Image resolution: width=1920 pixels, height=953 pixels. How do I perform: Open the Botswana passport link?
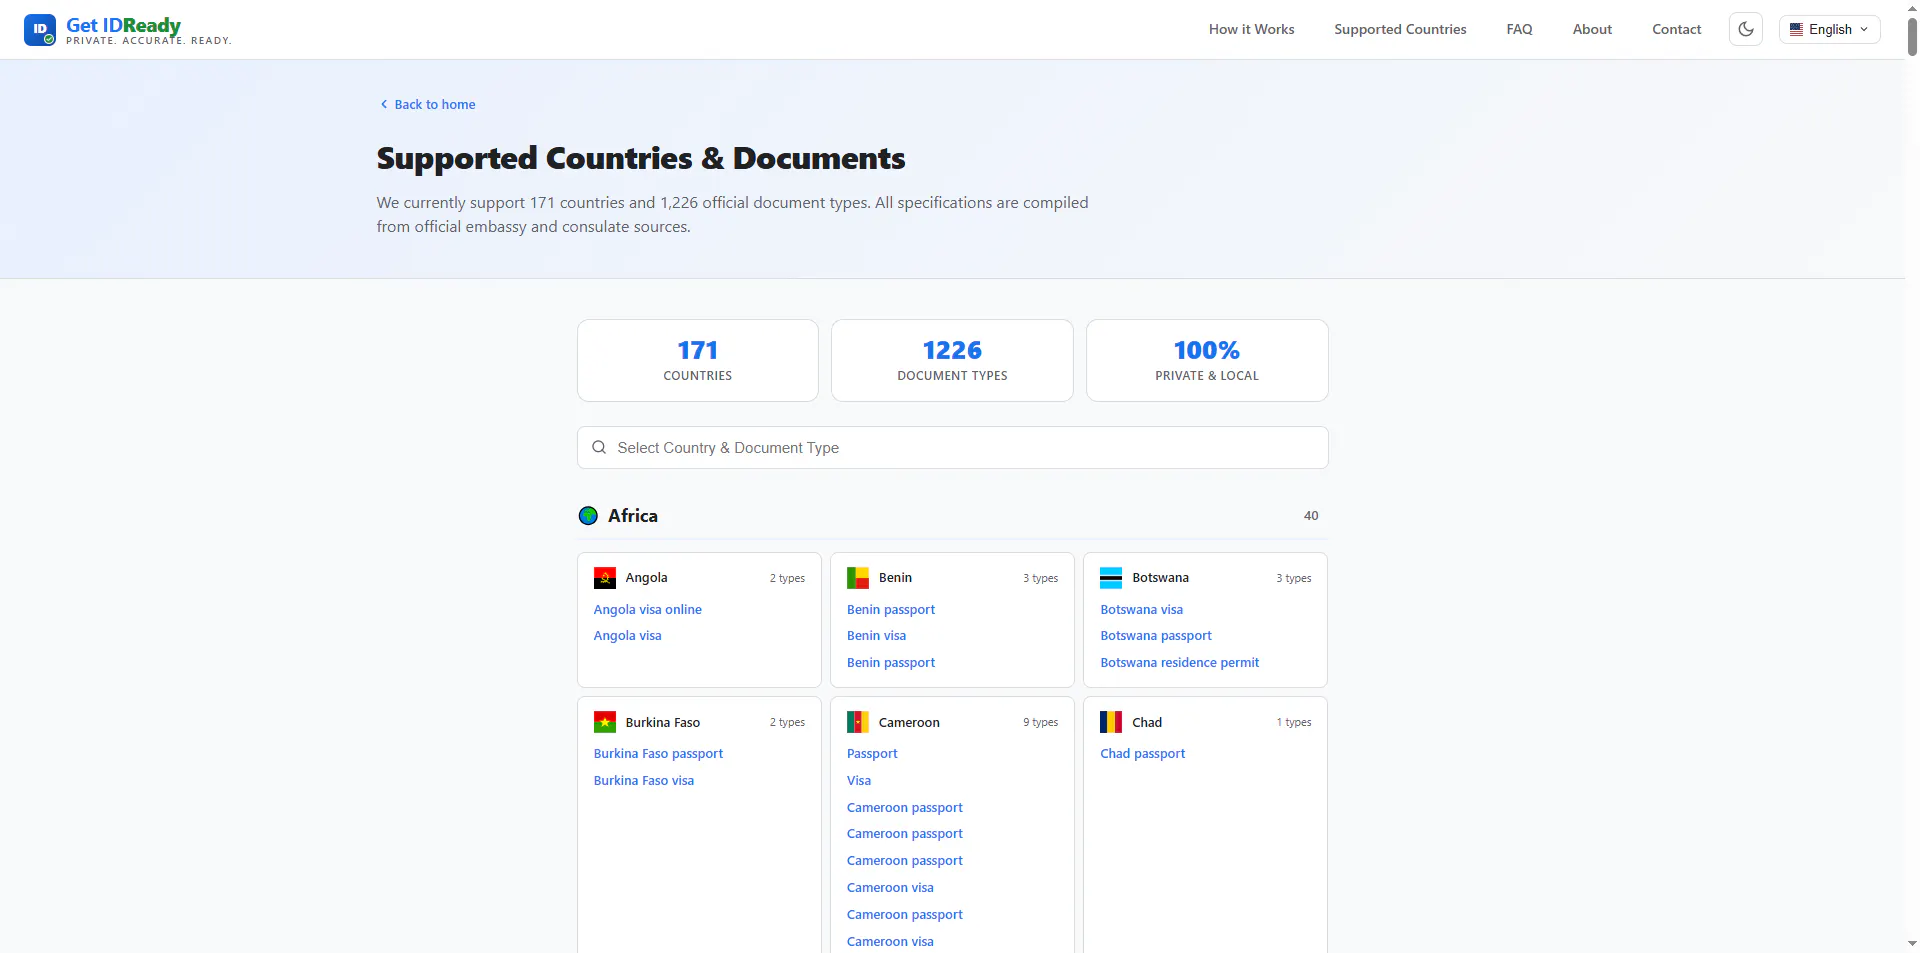tap(1156, 636)
